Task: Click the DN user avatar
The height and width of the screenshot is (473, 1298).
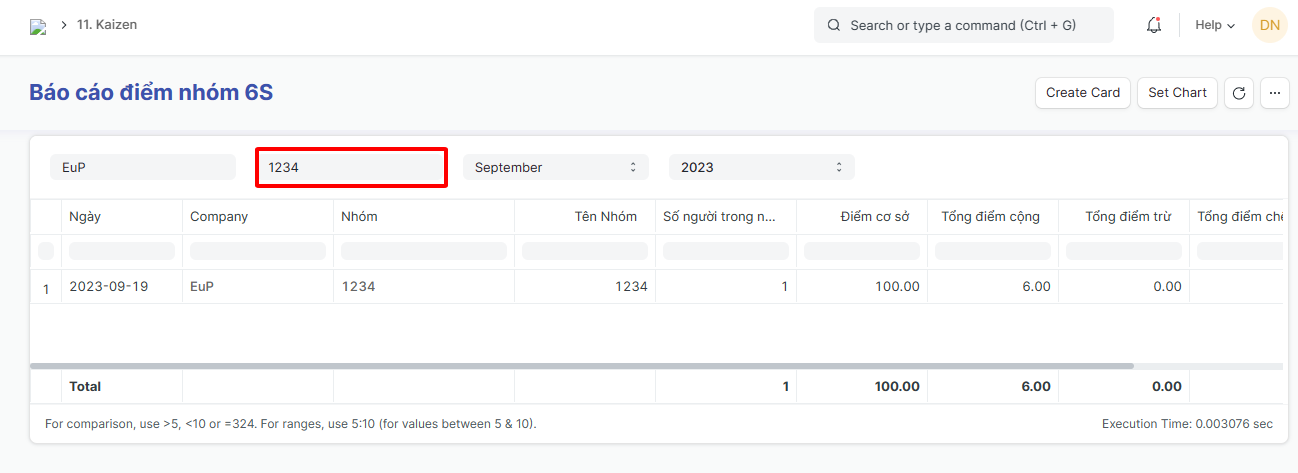Action: pyautogui.click(x=1269, y=25)
